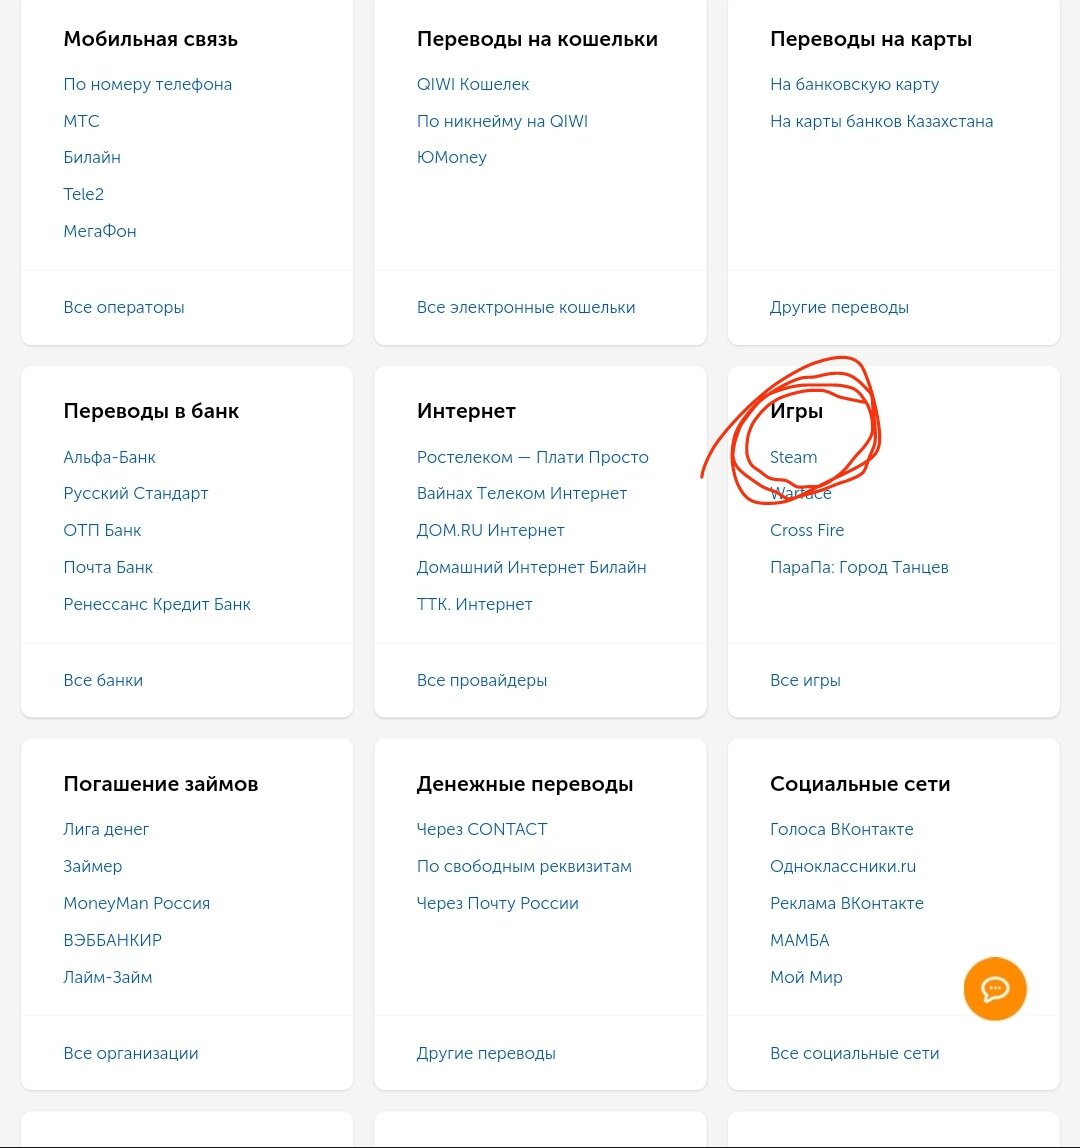
Task: Select На карты банков Казахстана
Action: click(882, 121)
